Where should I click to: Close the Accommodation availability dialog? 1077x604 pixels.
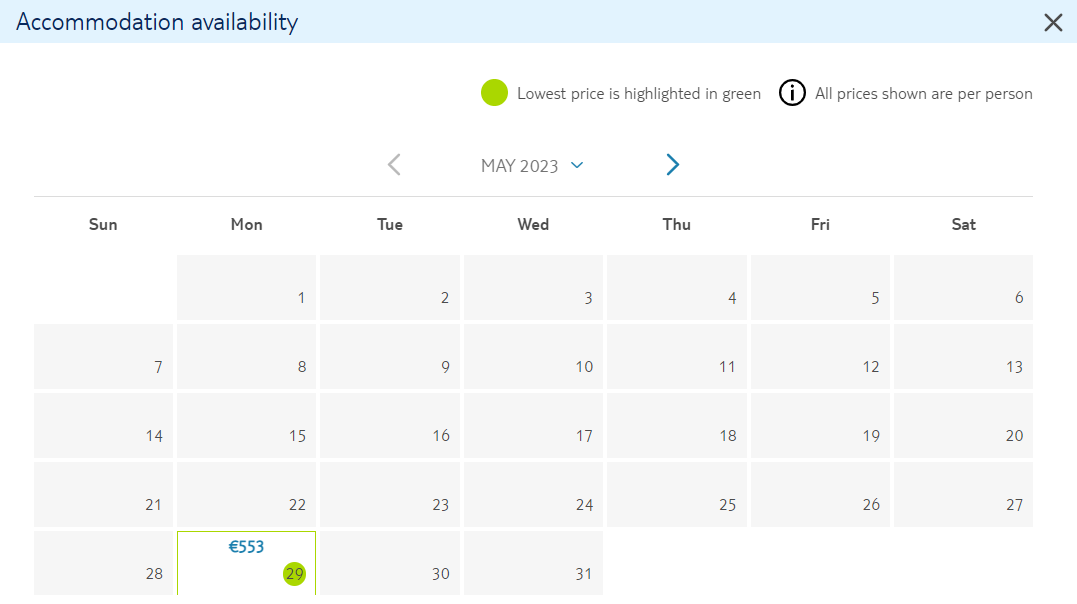coord(1053,23)
